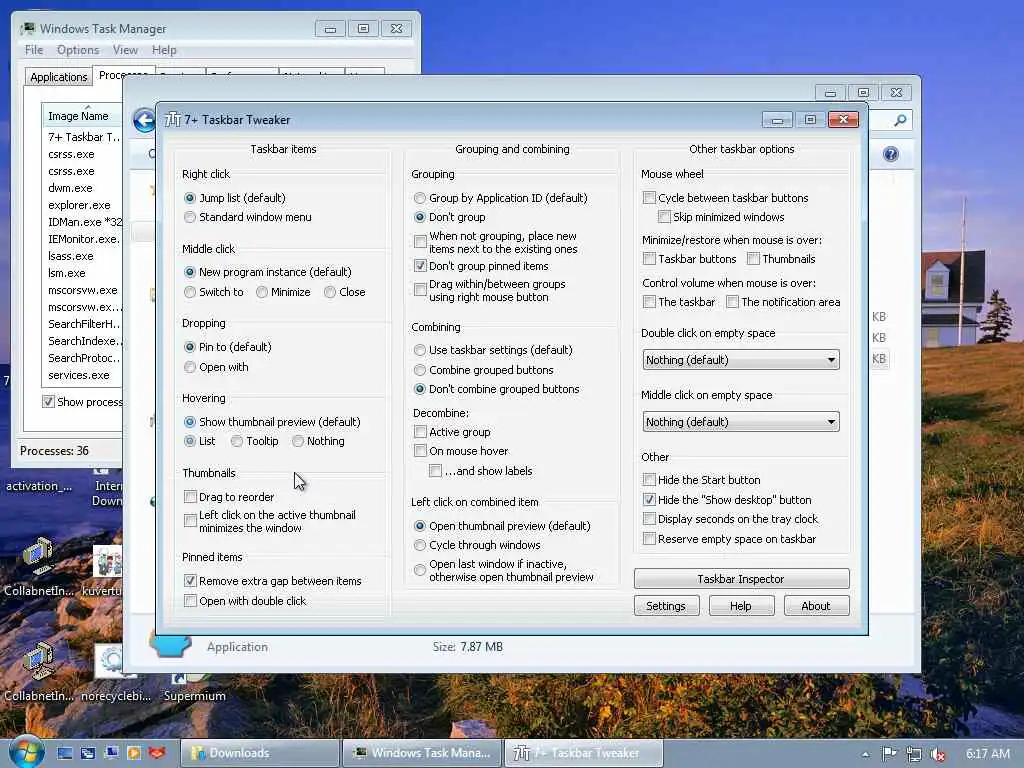Screen dimensions: 1024x768
Task: Open the Supermium desktop shortcut
Action: click(x=195, y=687)
